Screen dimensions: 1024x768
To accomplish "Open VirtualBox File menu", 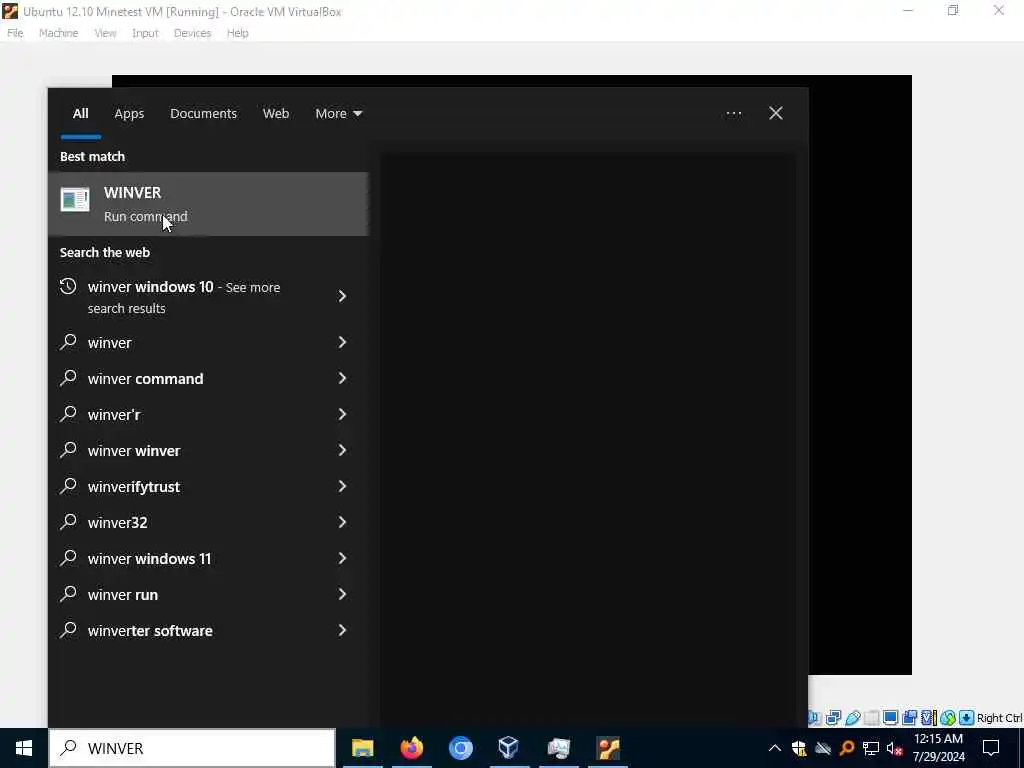I will [x=15, y=33].
